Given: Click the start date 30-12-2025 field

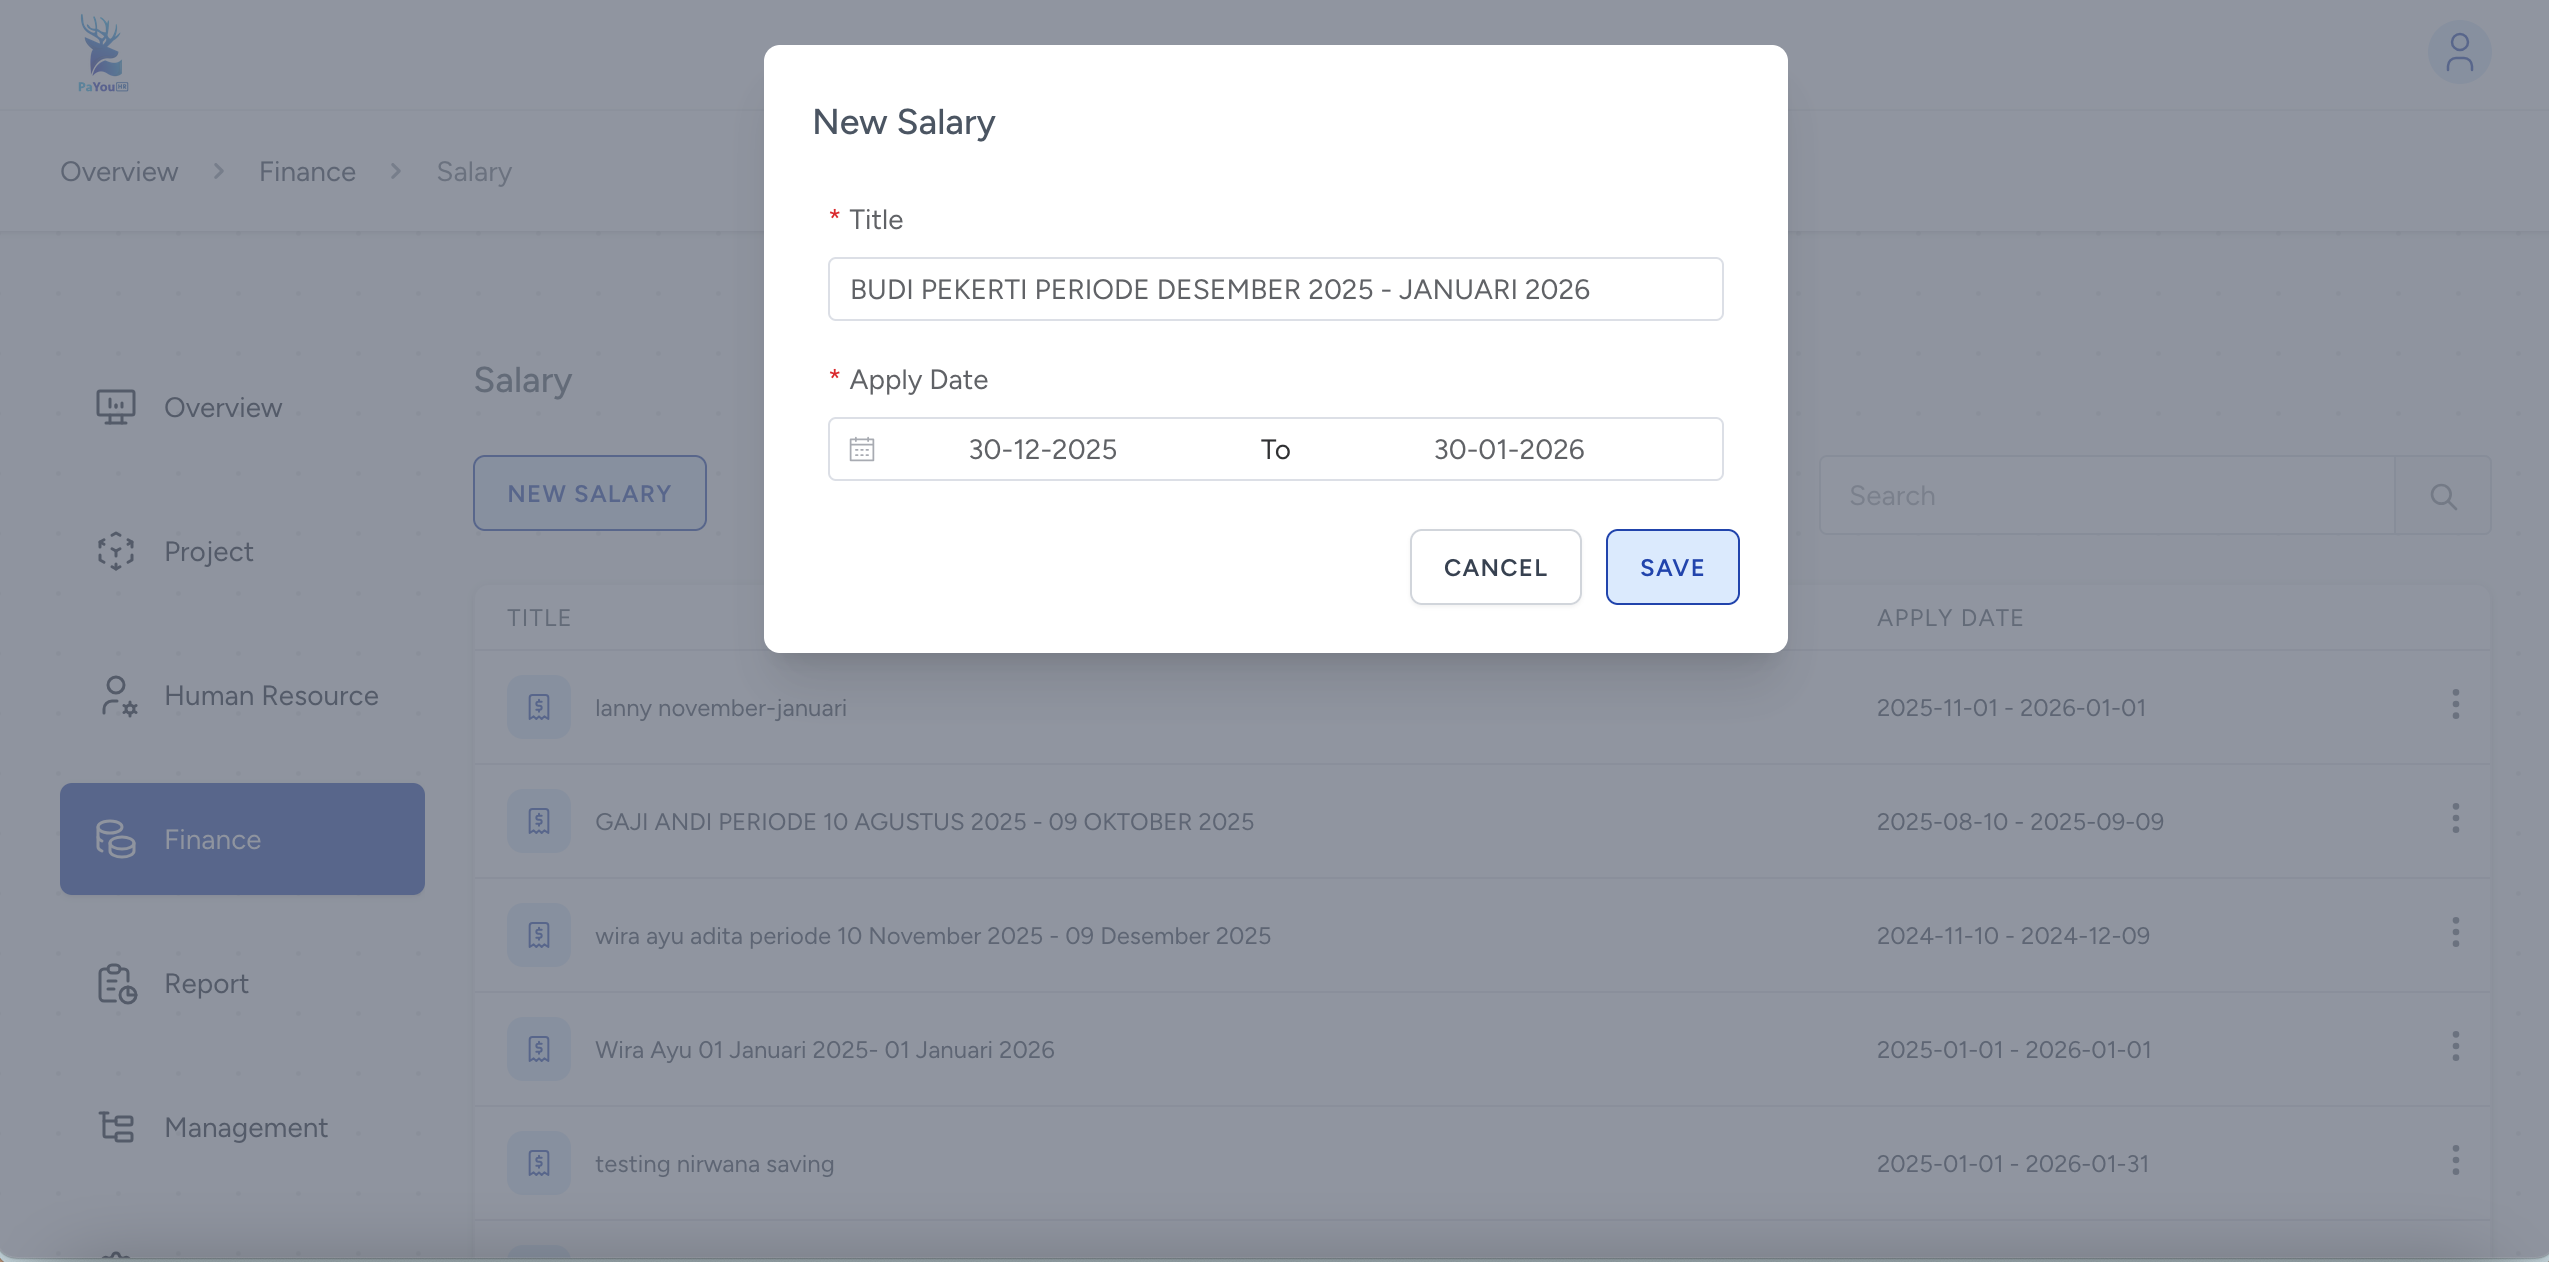Looking at the screenshot, I should (1042, 449).
